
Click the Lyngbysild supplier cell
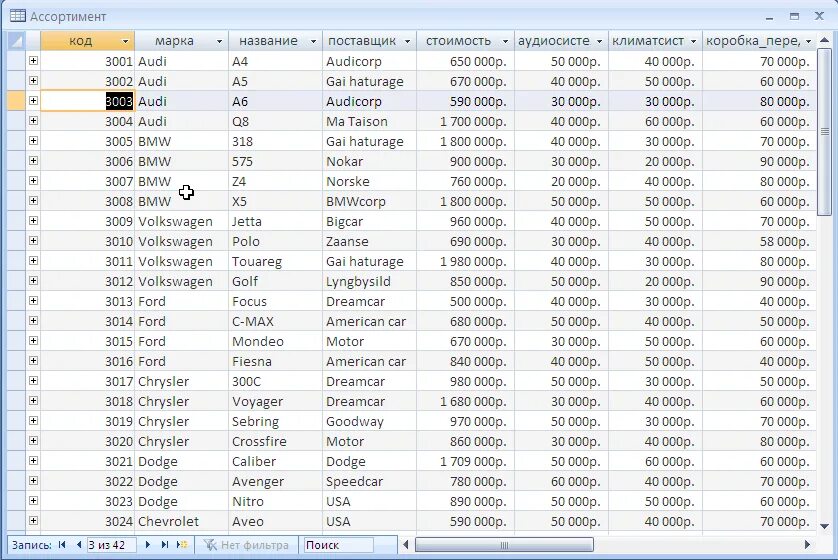[369, 282]
